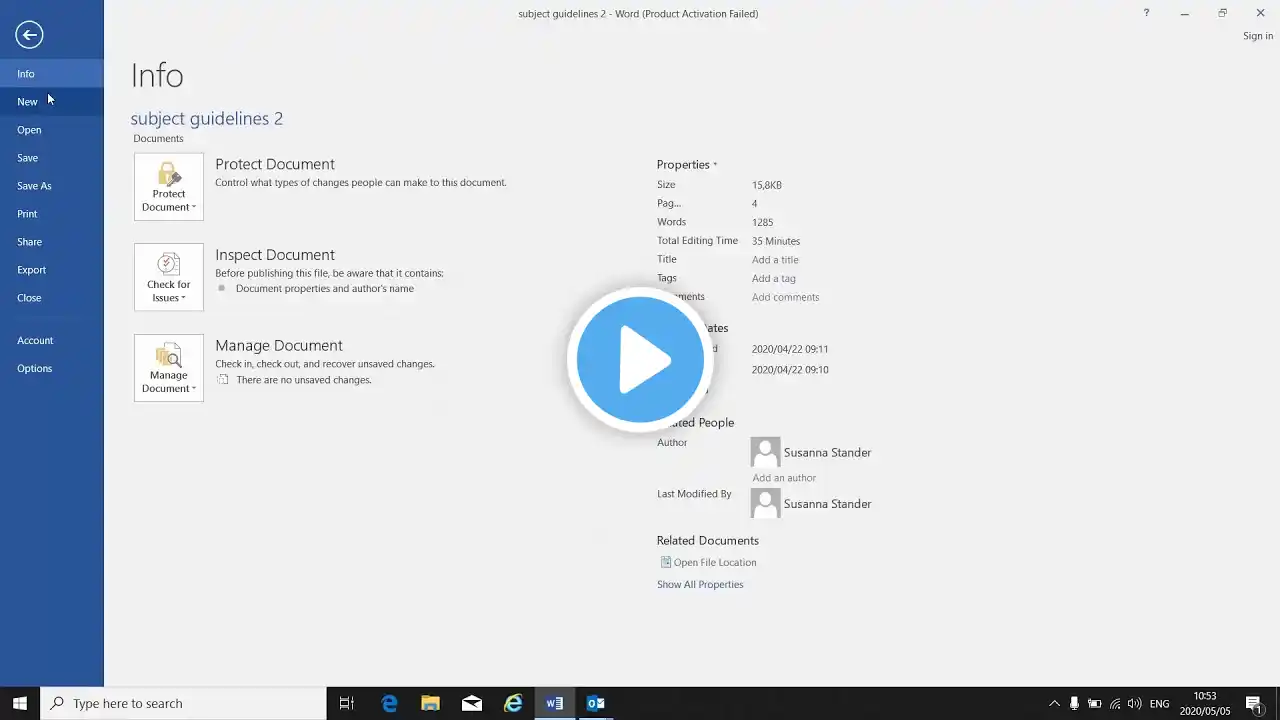Open File Explorer from the taskbar
Viewport: 1280px width, 720px height.
tap(430, 703)
